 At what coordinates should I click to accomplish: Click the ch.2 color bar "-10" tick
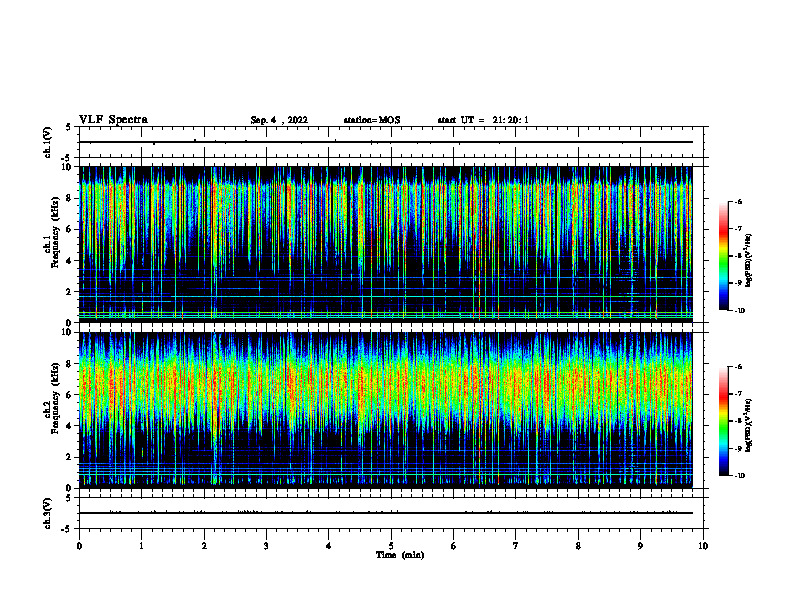739,476
